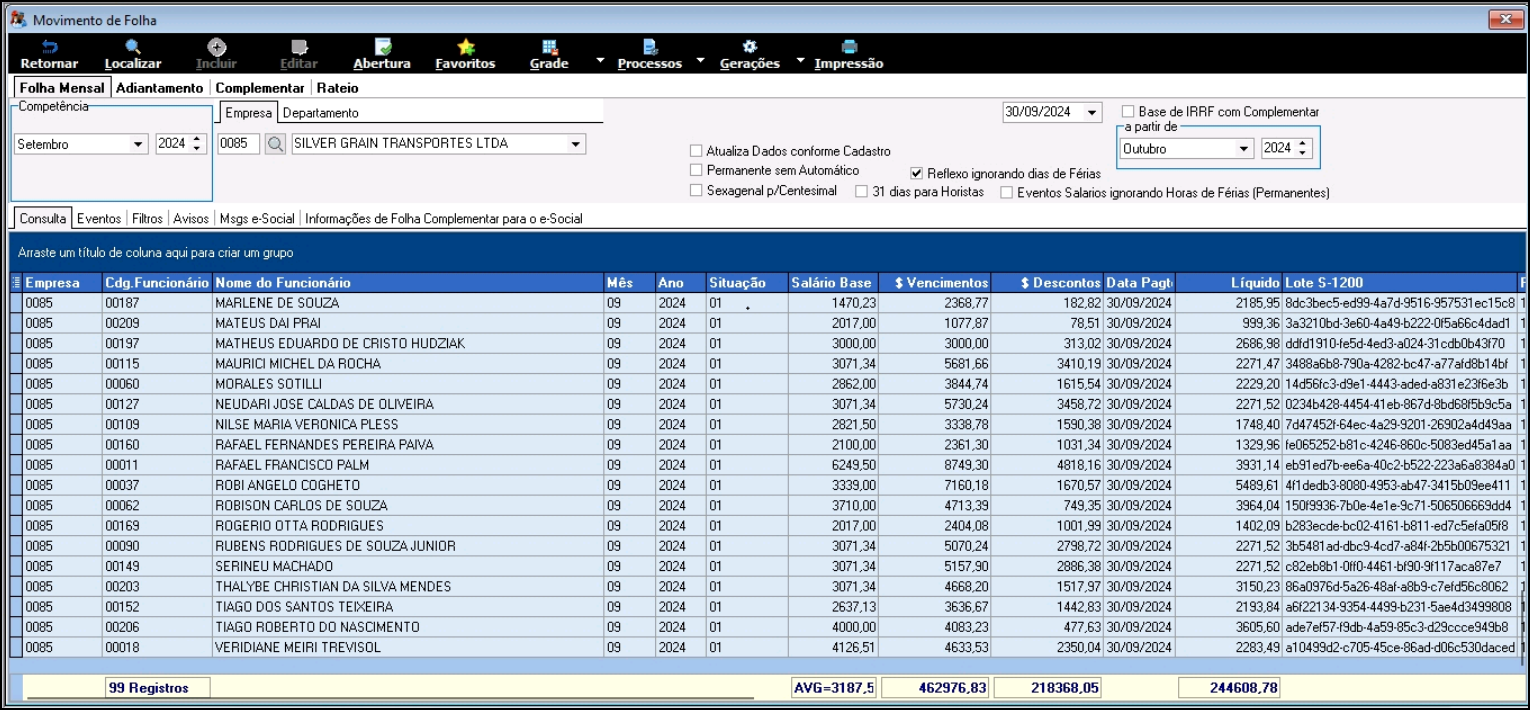The image size is (1530, 710).
Task: Click the 'a partir de' year spinner
Action: click(1302, 149)
